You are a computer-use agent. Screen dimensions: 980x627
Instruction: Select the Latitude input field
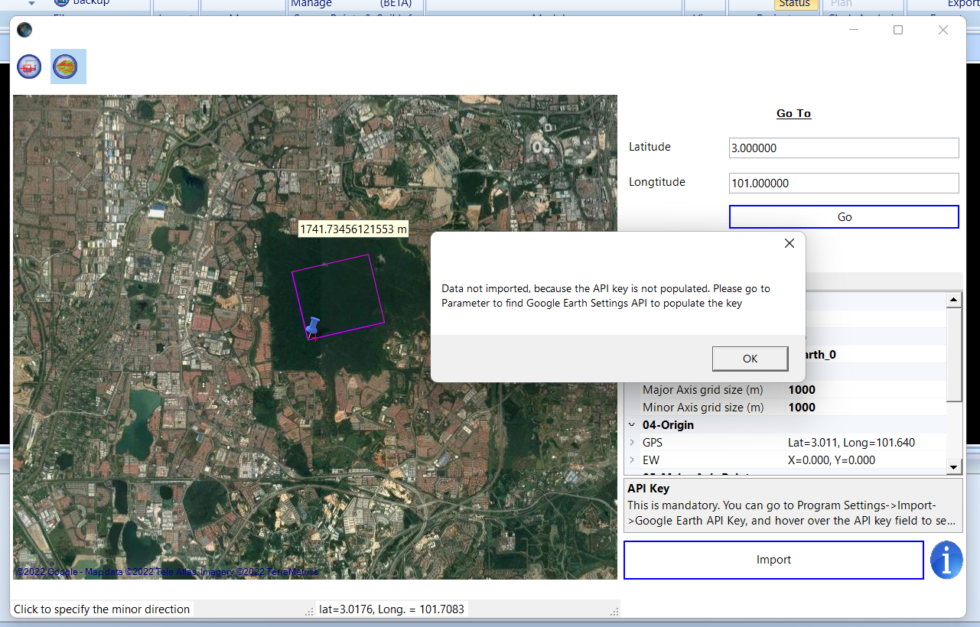coord(843,147)
